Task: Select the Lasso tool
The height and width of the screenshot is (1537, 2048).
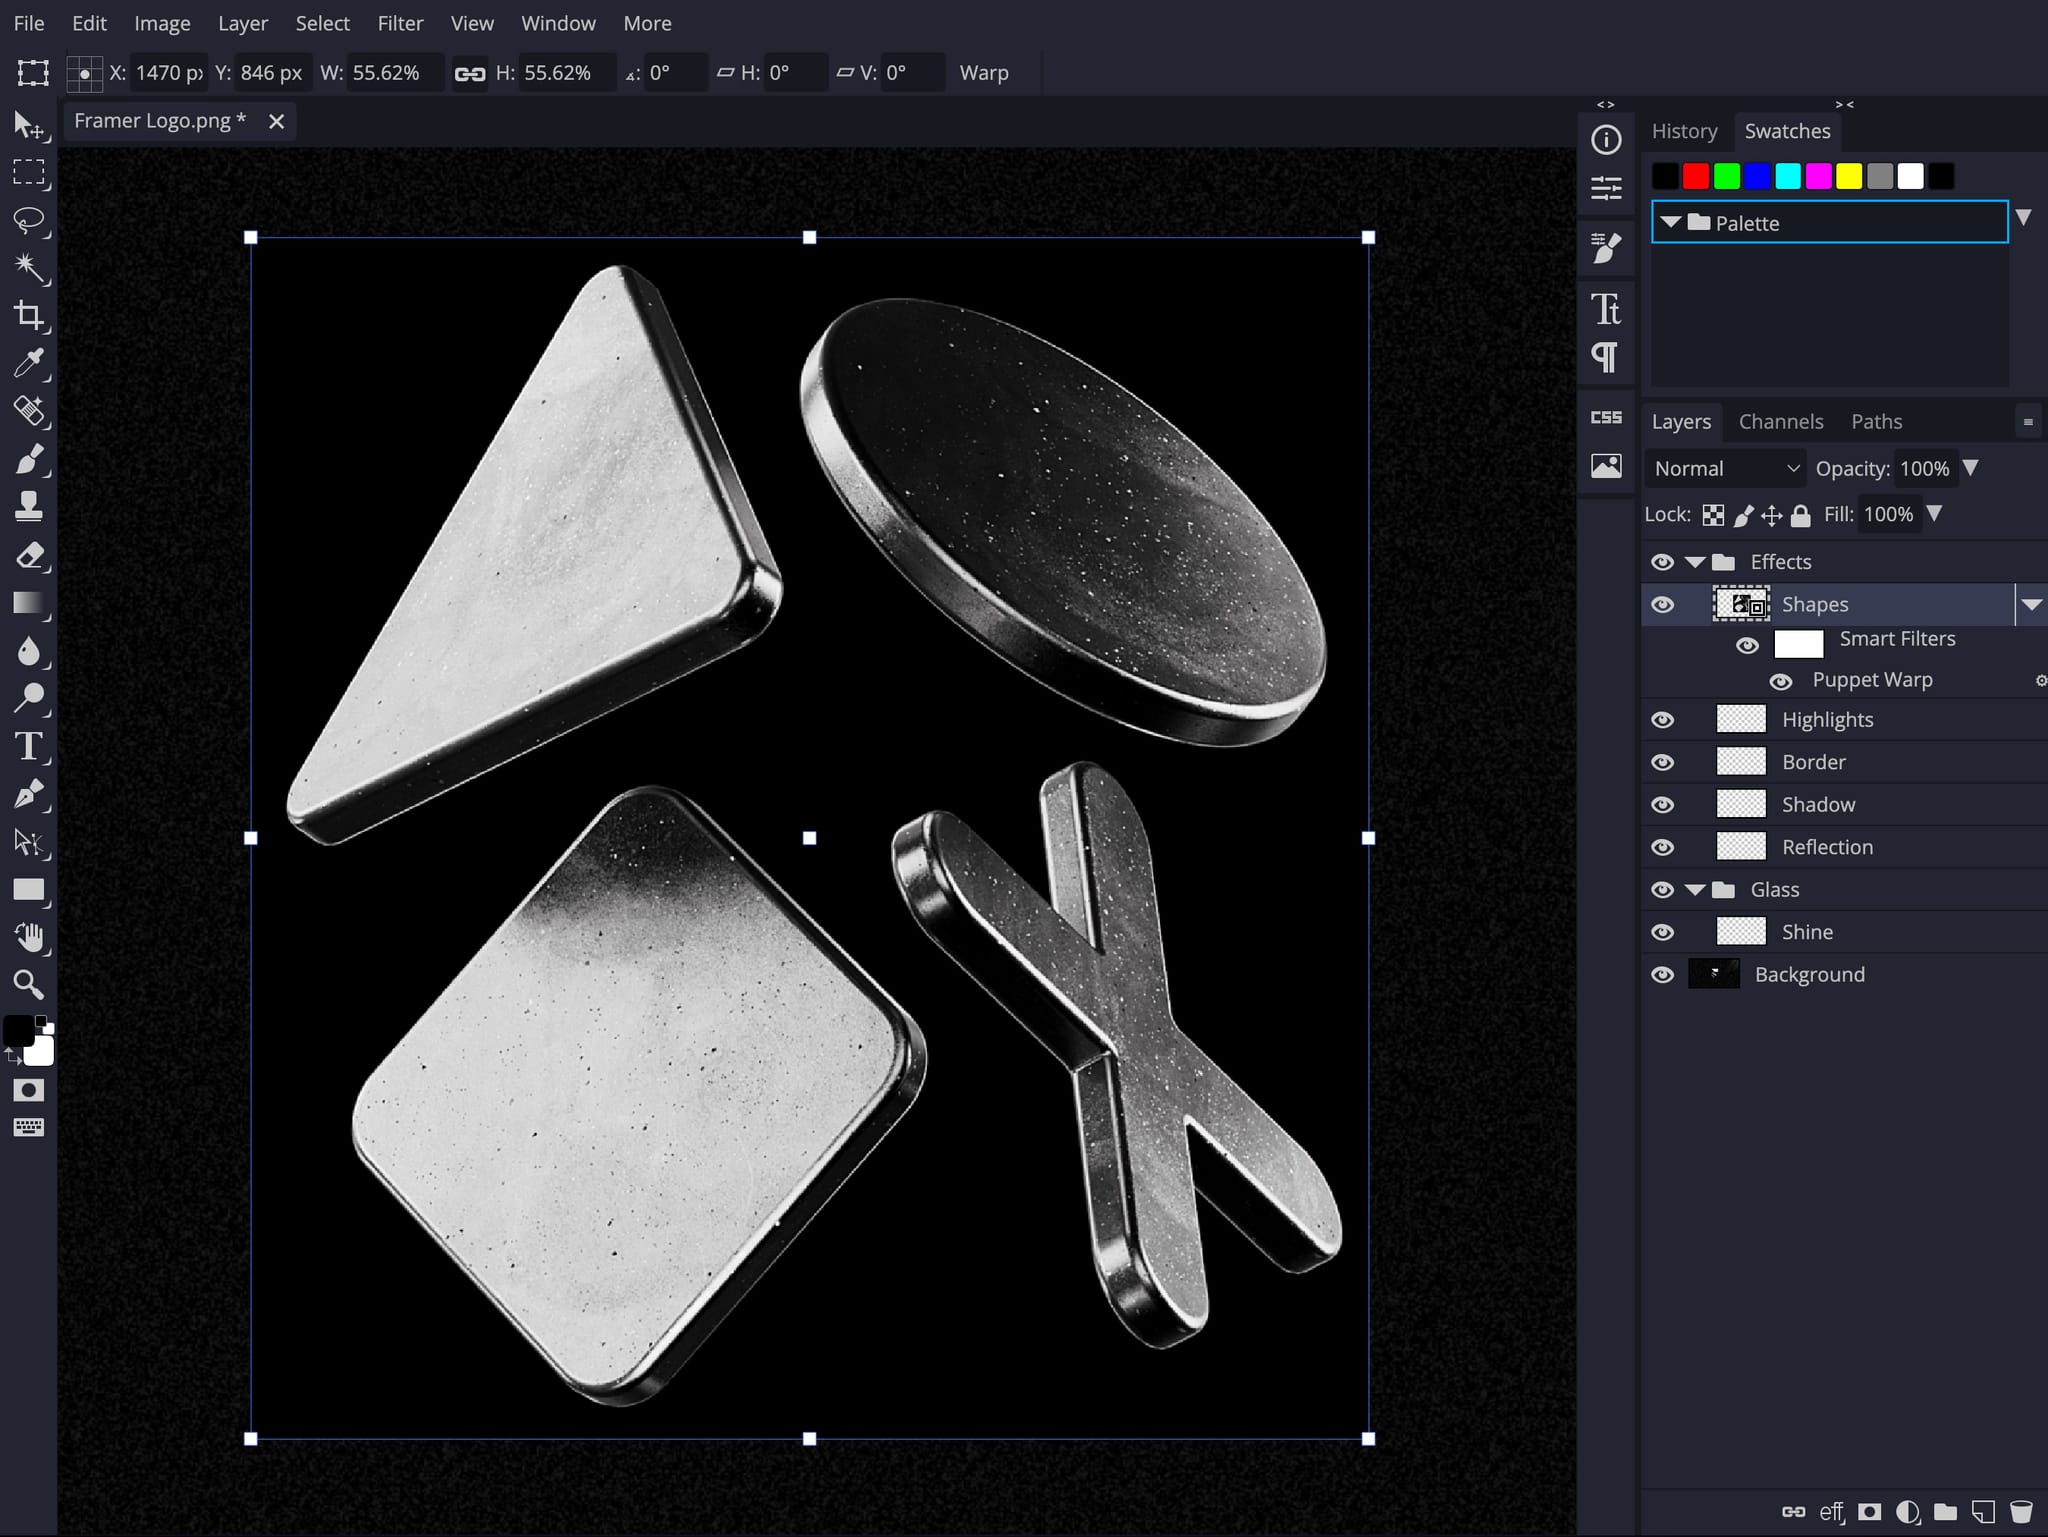Action: coord(29,220)
